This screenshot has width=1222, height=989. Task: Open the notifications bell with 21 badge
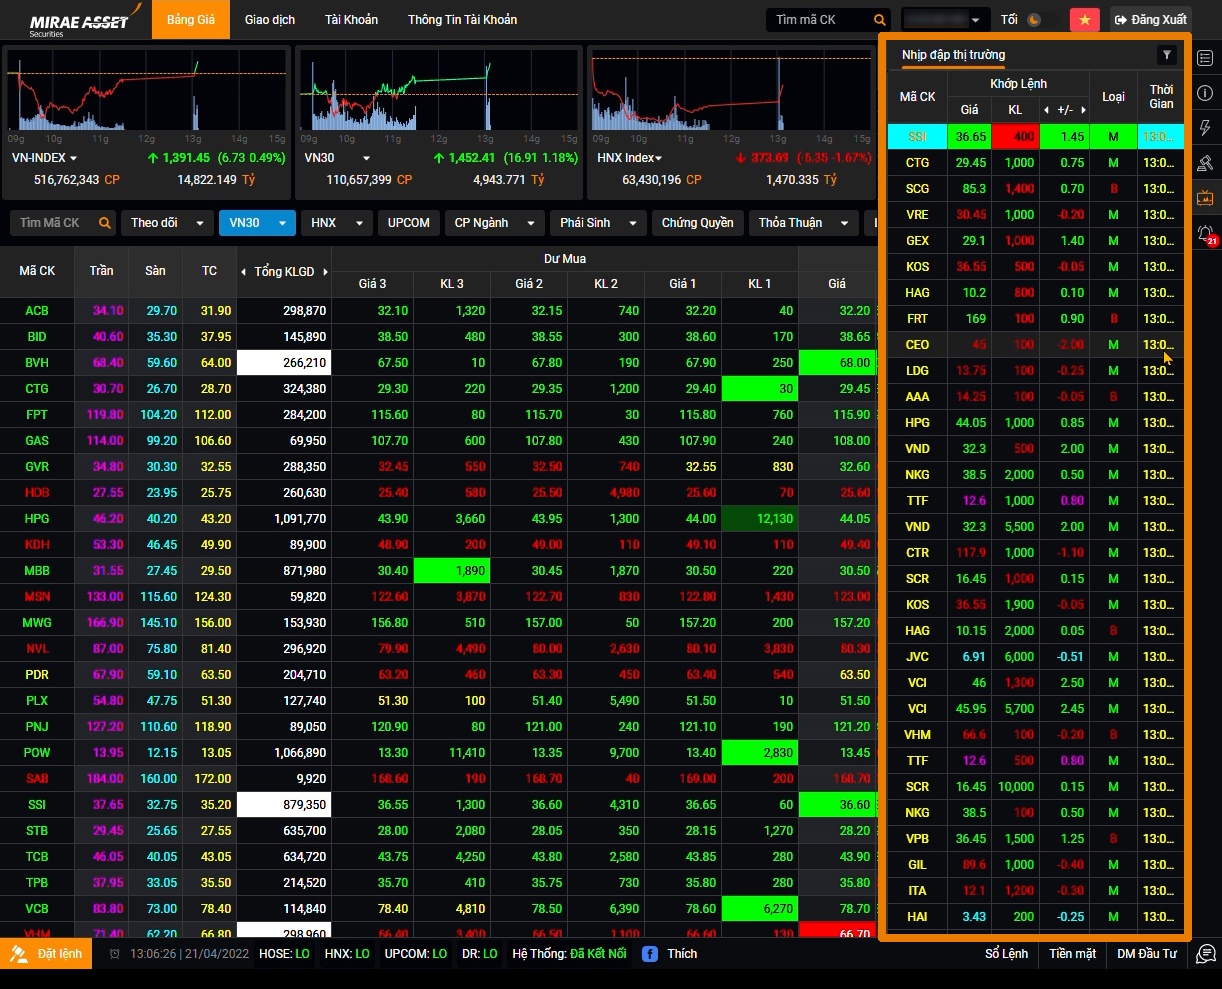[1204, 234]
